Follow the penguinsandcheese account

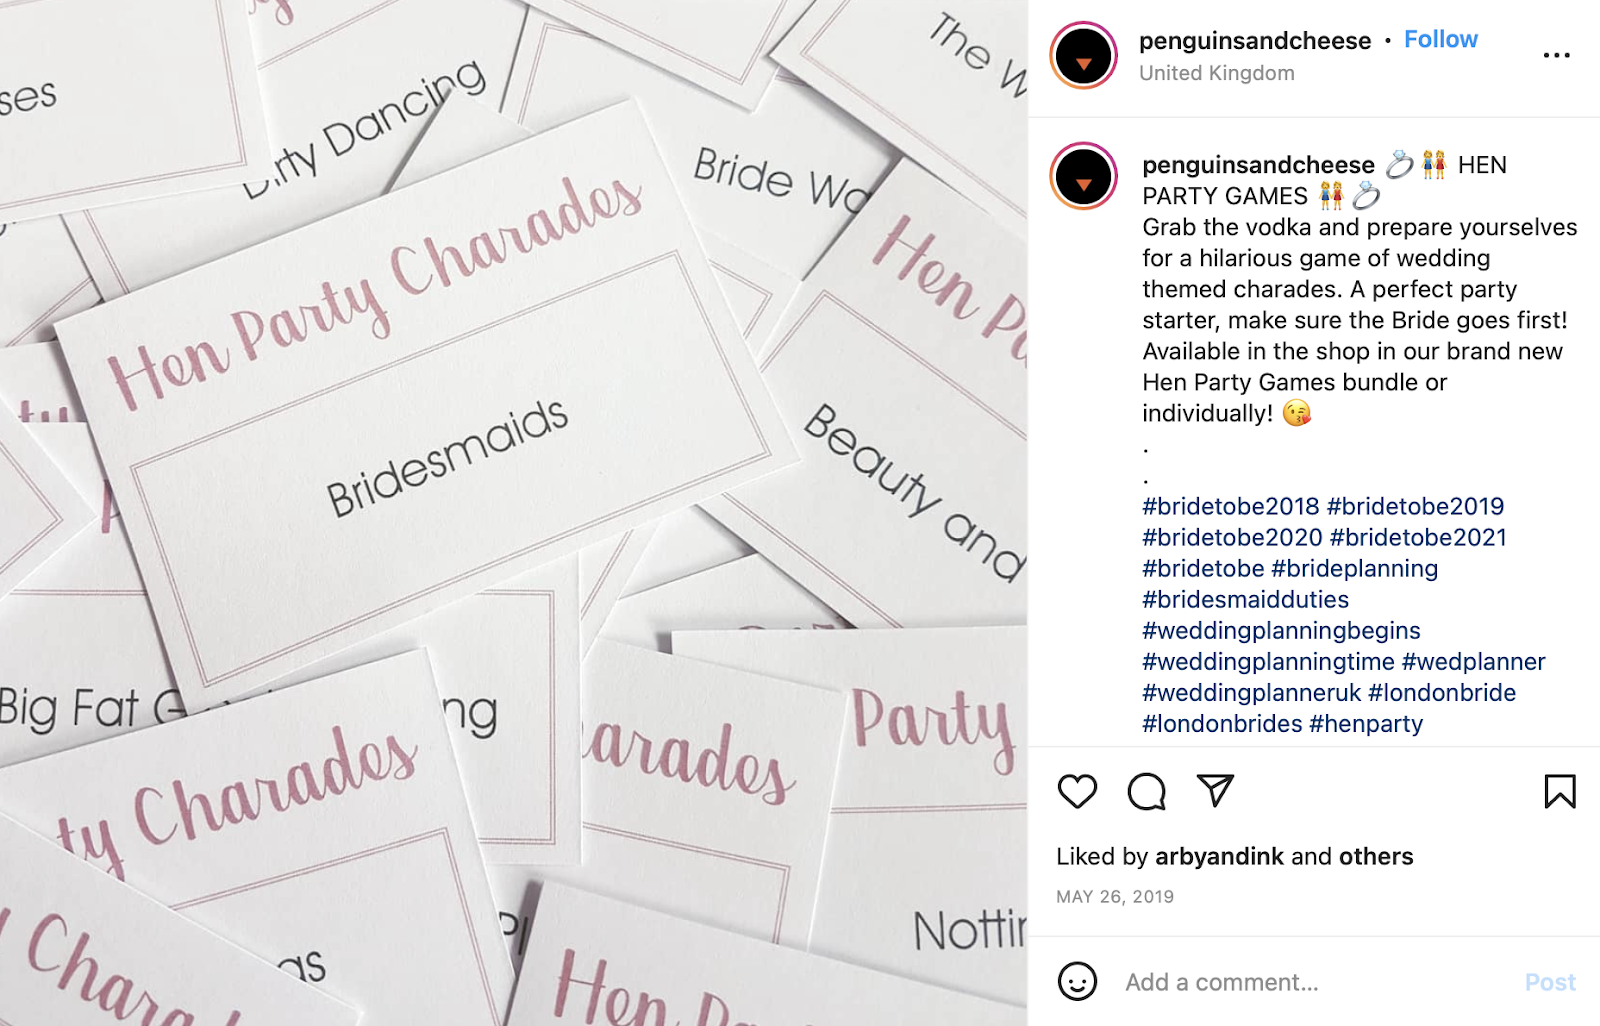[1440, 40]
